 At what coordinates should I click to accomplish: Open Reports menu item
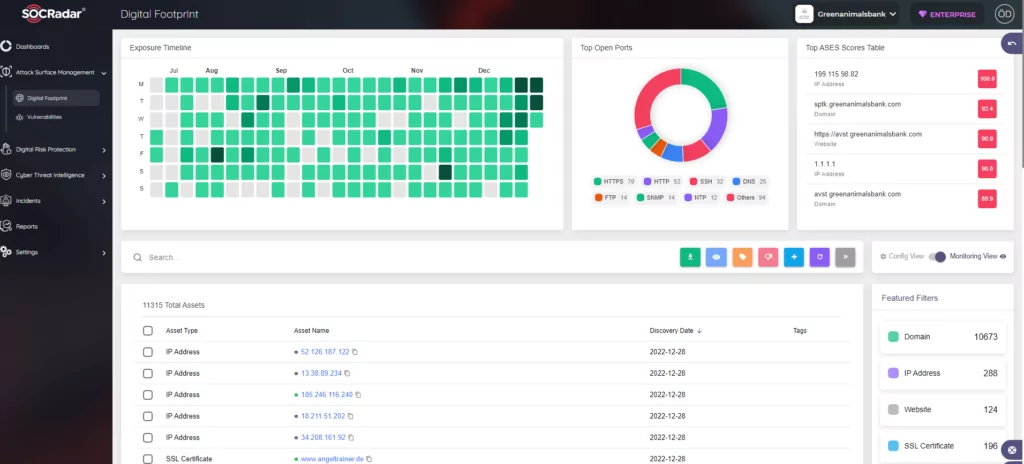(27, 227)
